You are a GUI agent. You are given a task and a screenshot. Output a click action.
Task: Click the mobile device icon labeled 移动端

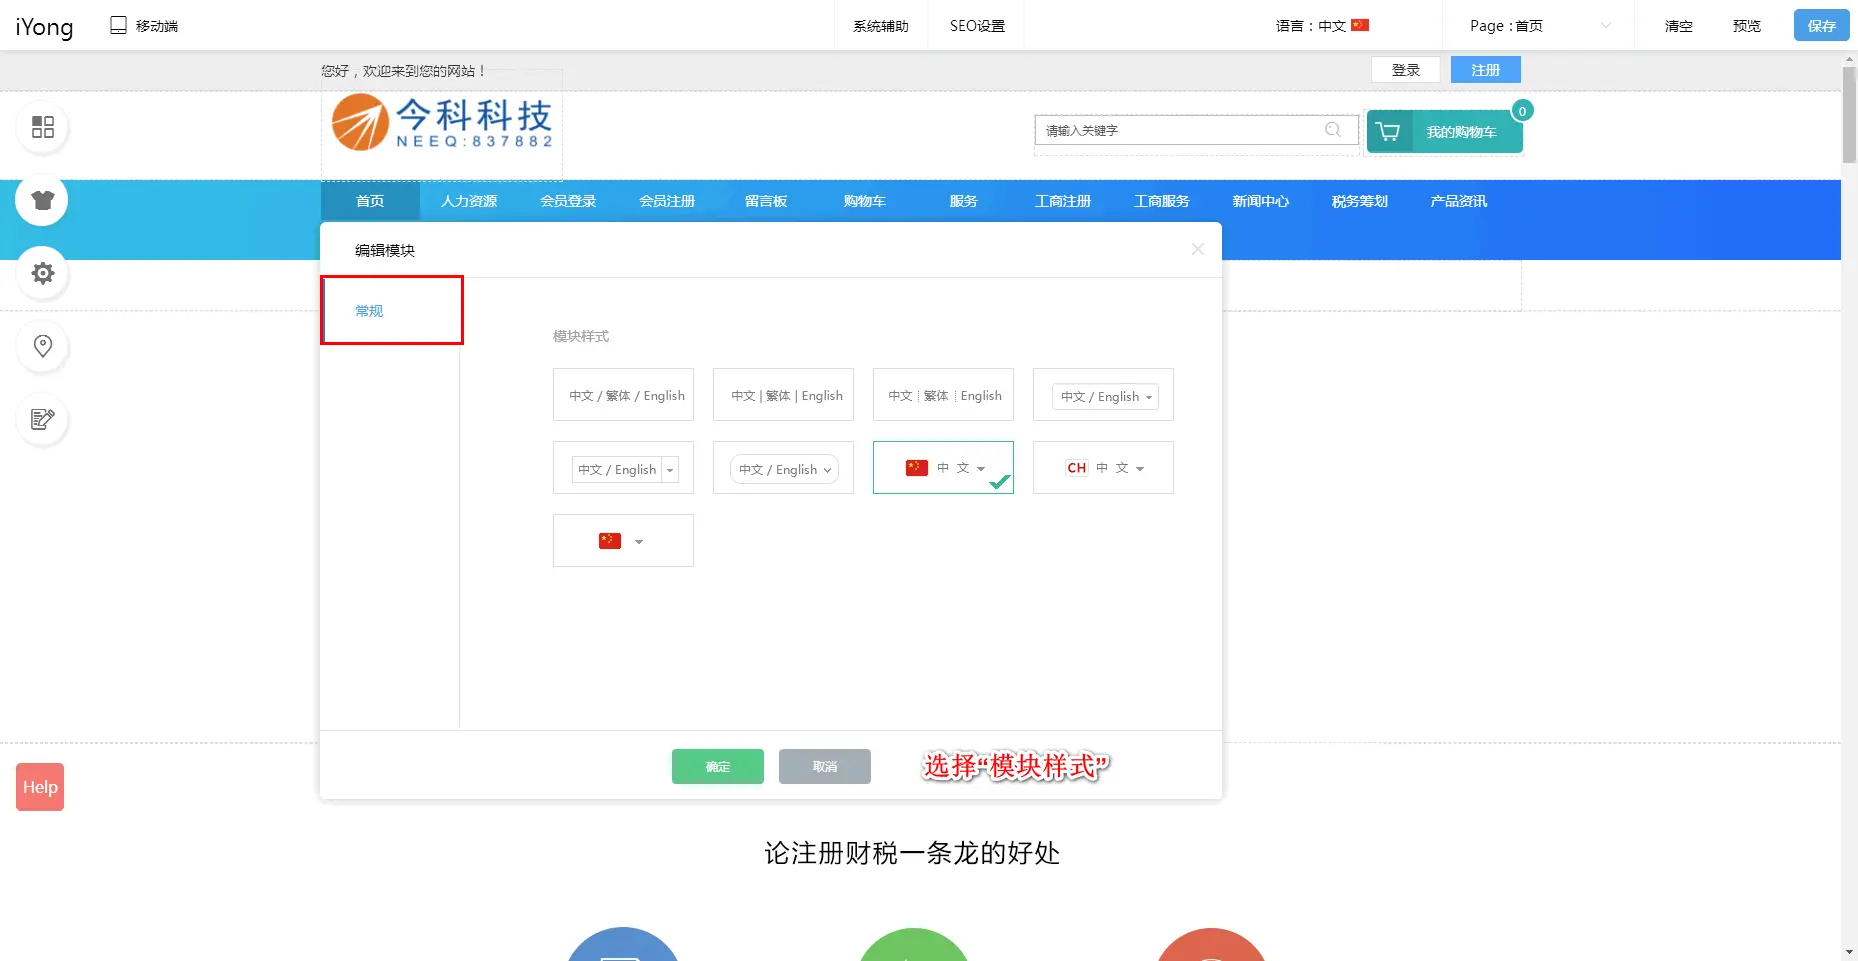(118, 25)
